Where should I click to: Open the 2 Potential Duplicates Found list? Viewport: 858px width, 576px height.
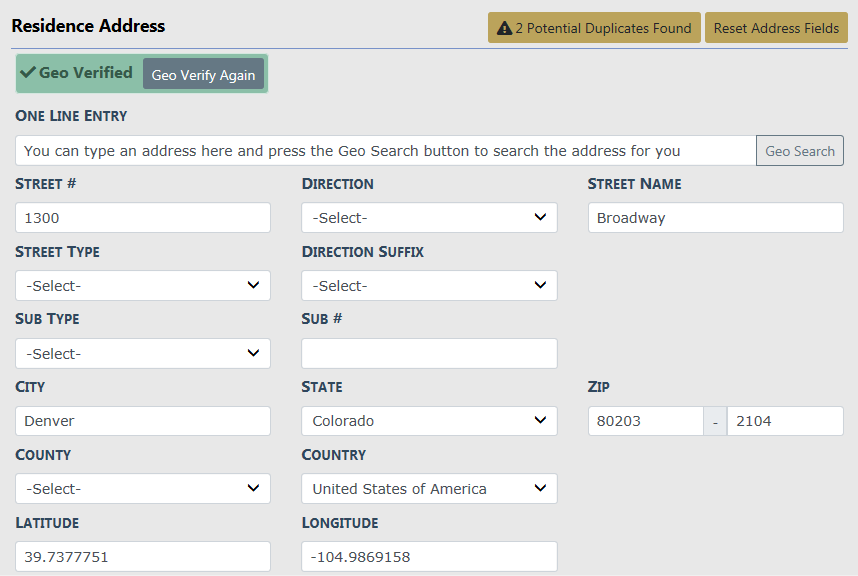pyautogui.click(x=594, y=28)
